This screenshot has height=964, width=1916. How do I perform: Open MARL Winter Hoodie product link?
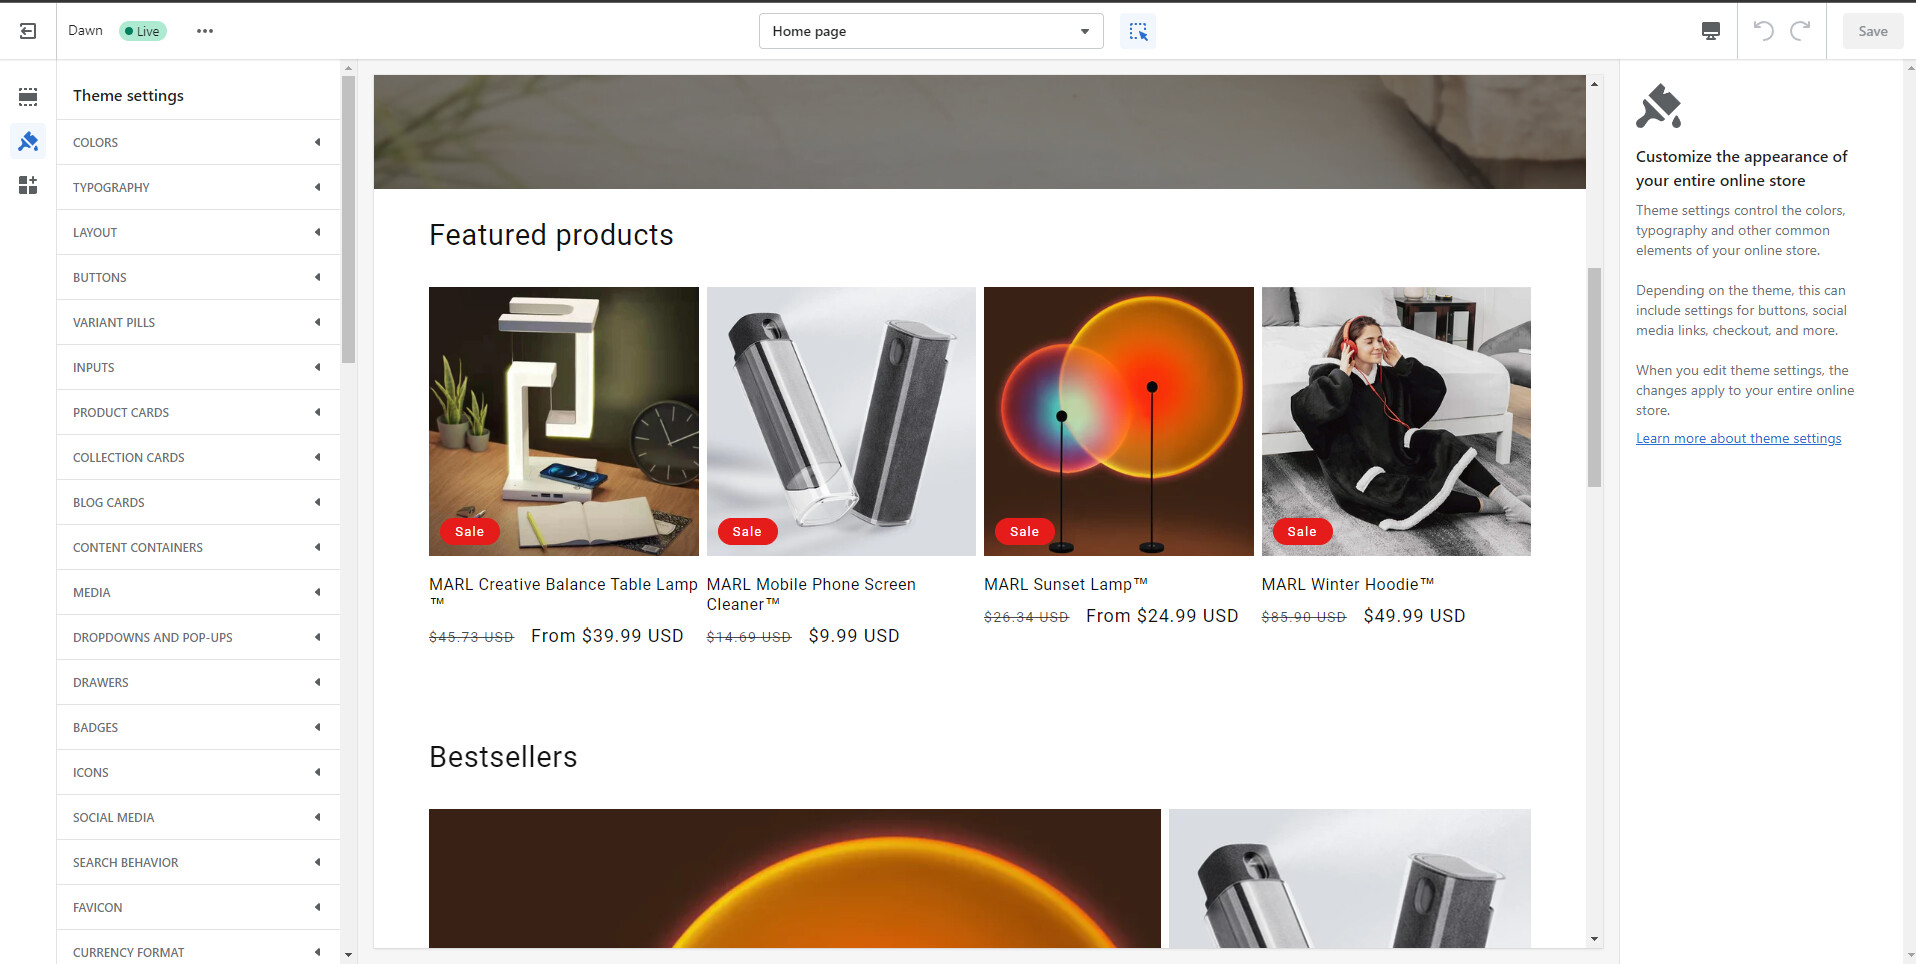click(x=1348, y=584)
